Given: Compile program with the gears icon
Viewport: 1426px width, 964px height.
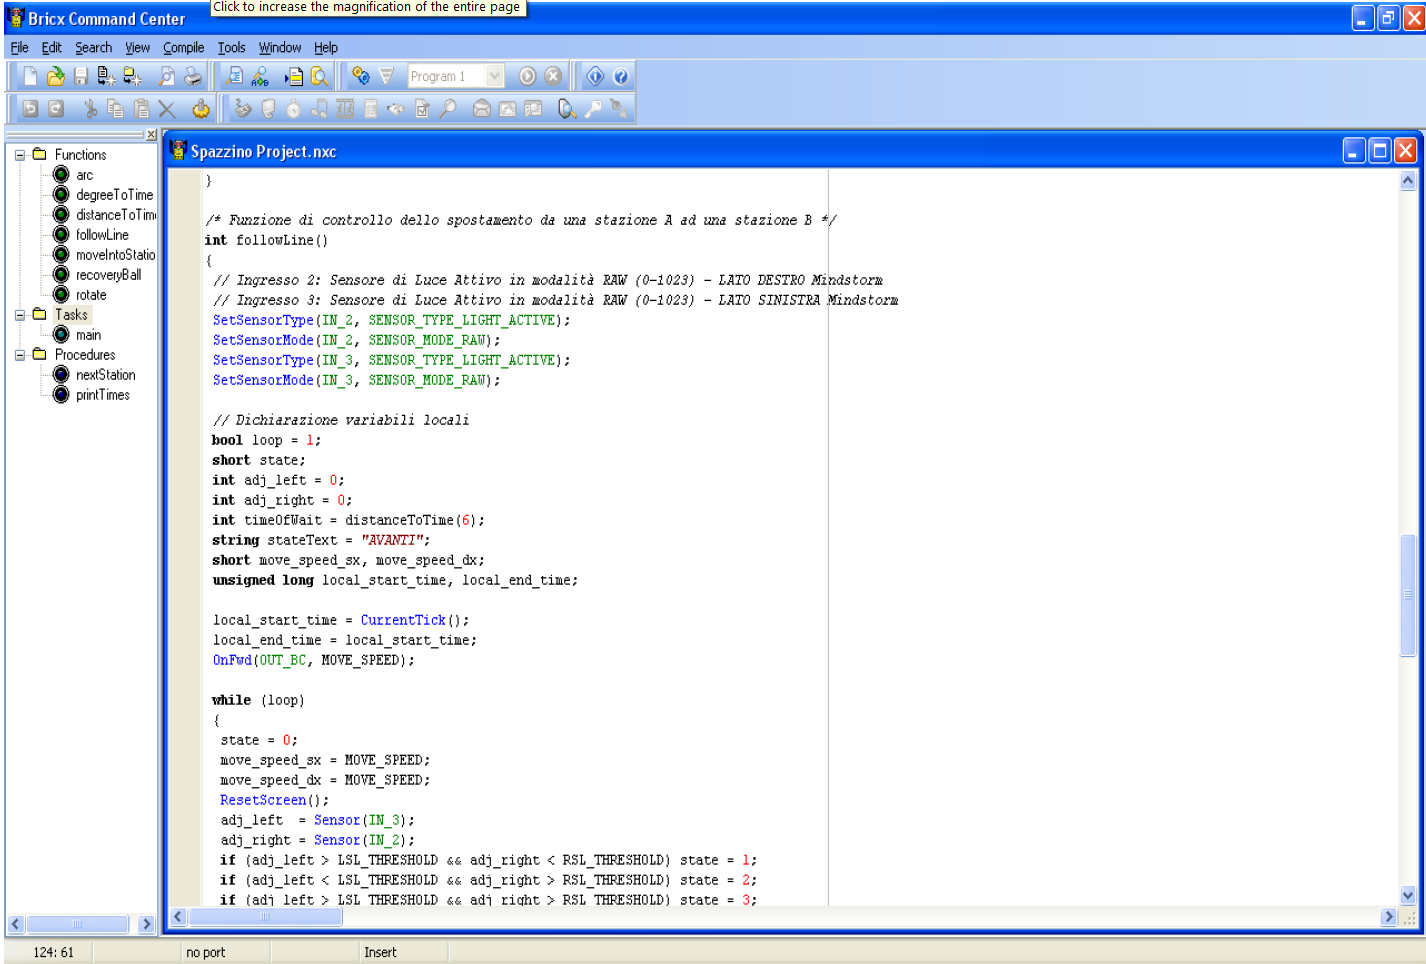Looking at the screenshot, I should pos(361,76).
